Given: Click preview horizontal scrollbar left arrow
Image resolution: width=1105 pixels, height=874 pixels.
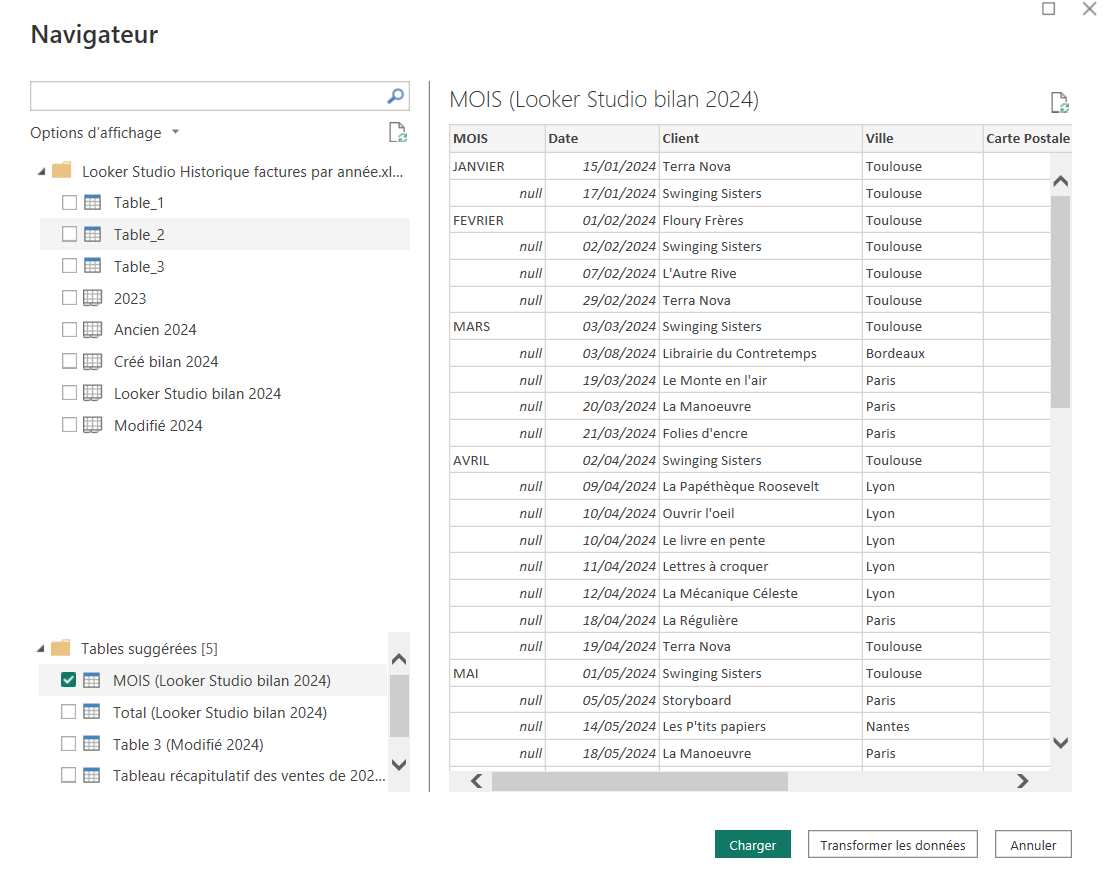Looking at the screenshot, I should (x=476, y=781).
